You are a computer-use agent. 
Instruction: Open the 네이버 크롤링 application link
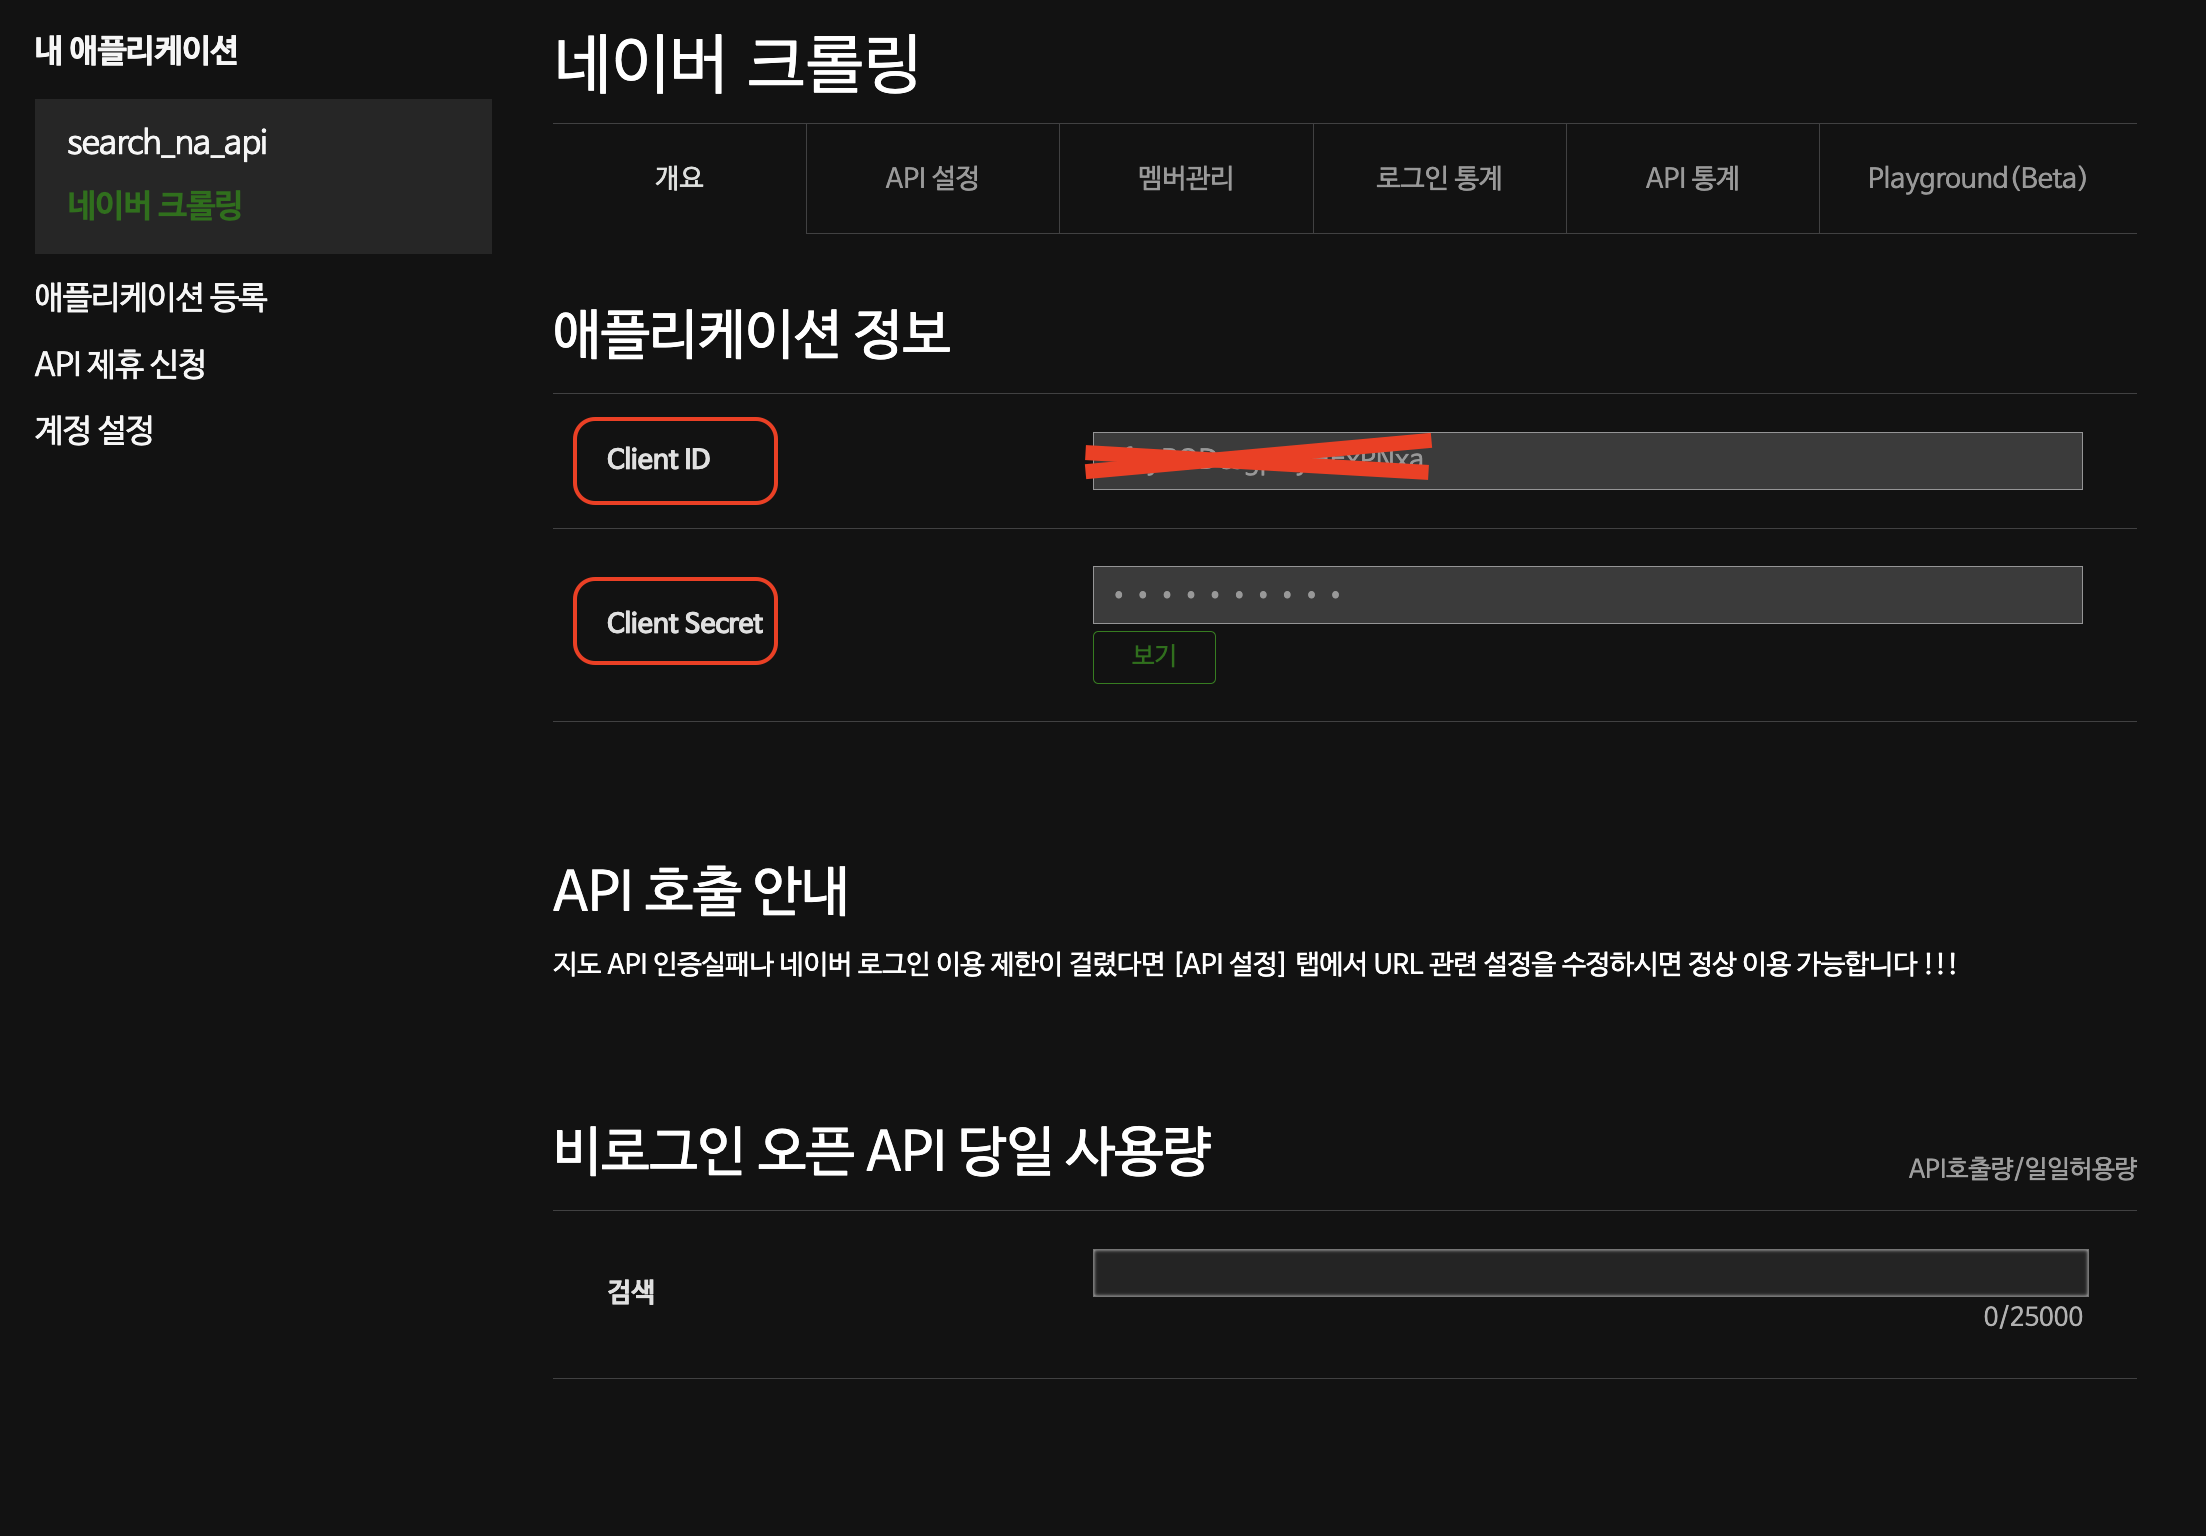pos(155,205)
